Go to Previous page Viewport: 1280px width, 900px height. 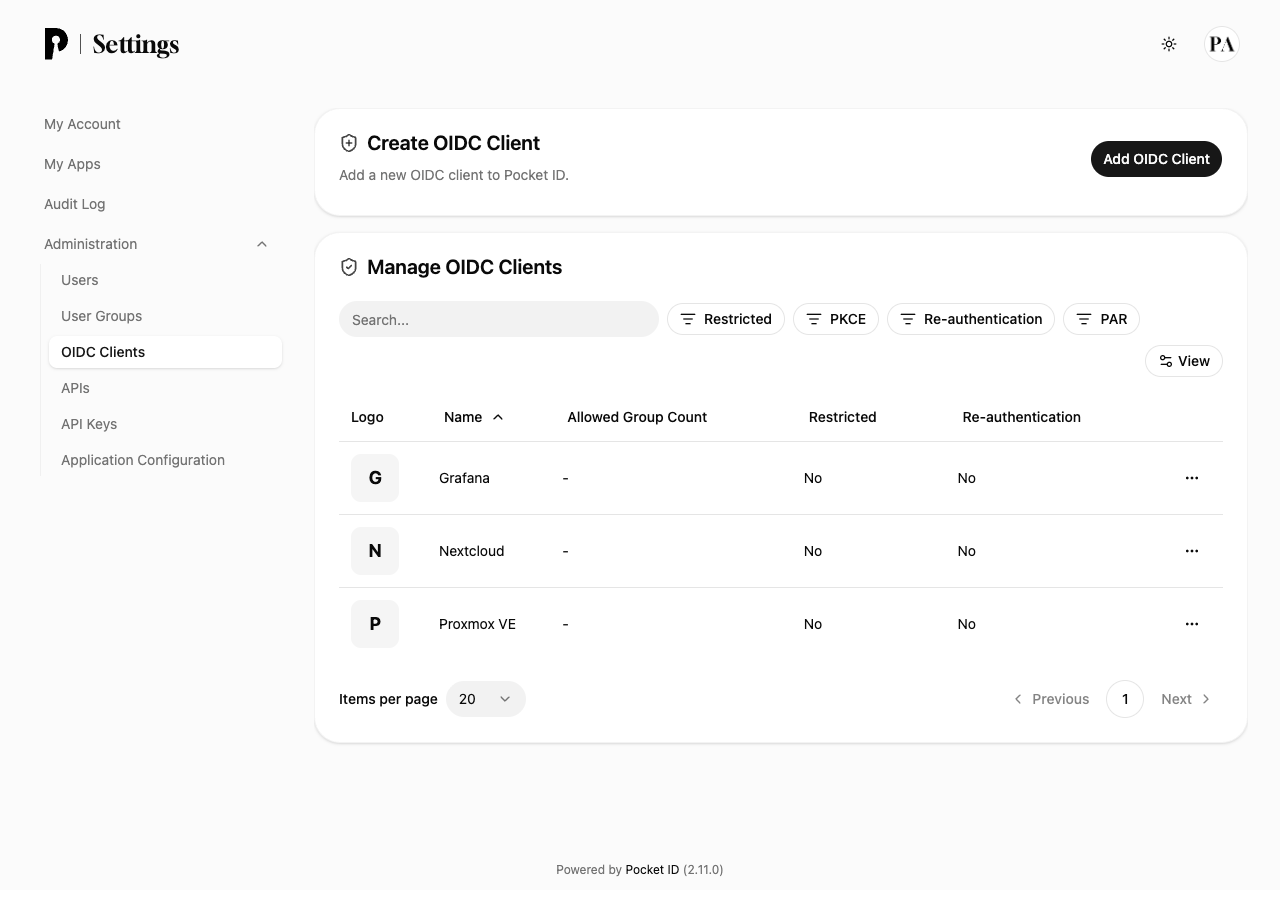click(1051, 699)
